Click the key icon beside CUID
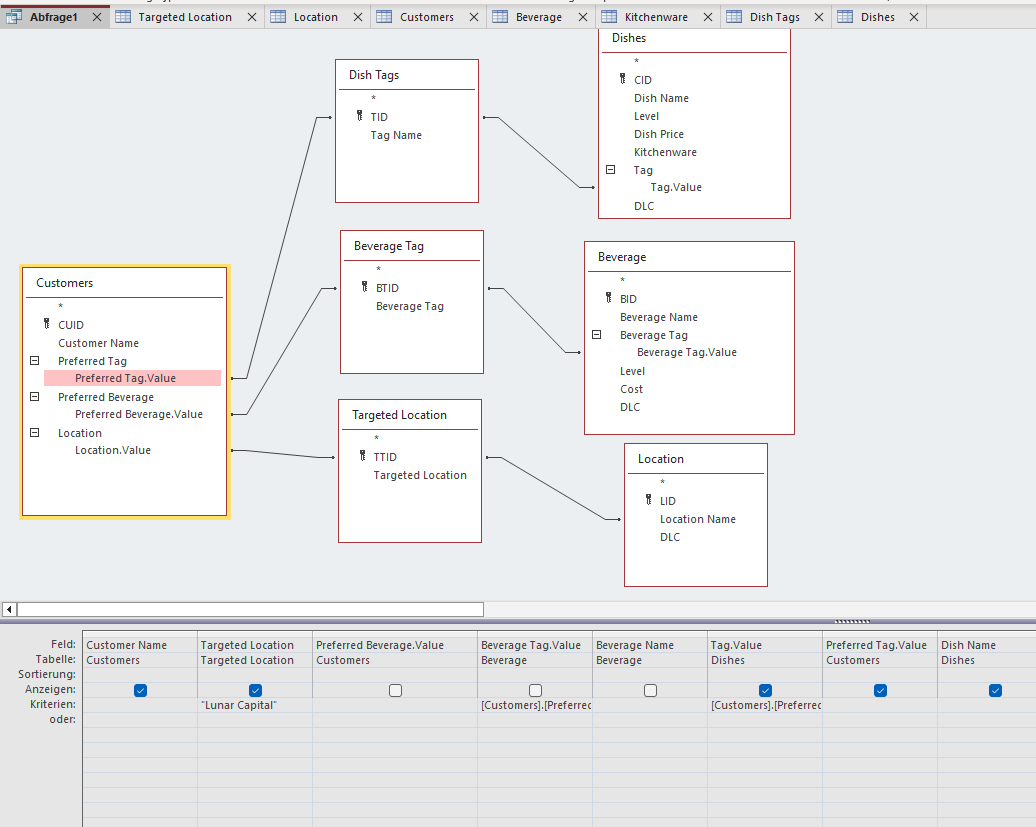Image resolution: width=1036 pixels, height=827 pixels. [x=46, y=324]
